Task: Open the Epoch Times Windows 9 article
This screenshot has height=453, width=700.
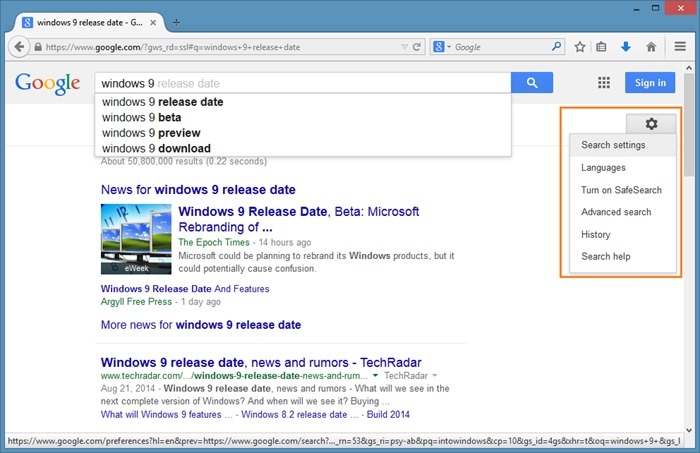Action: click(299, 219)
